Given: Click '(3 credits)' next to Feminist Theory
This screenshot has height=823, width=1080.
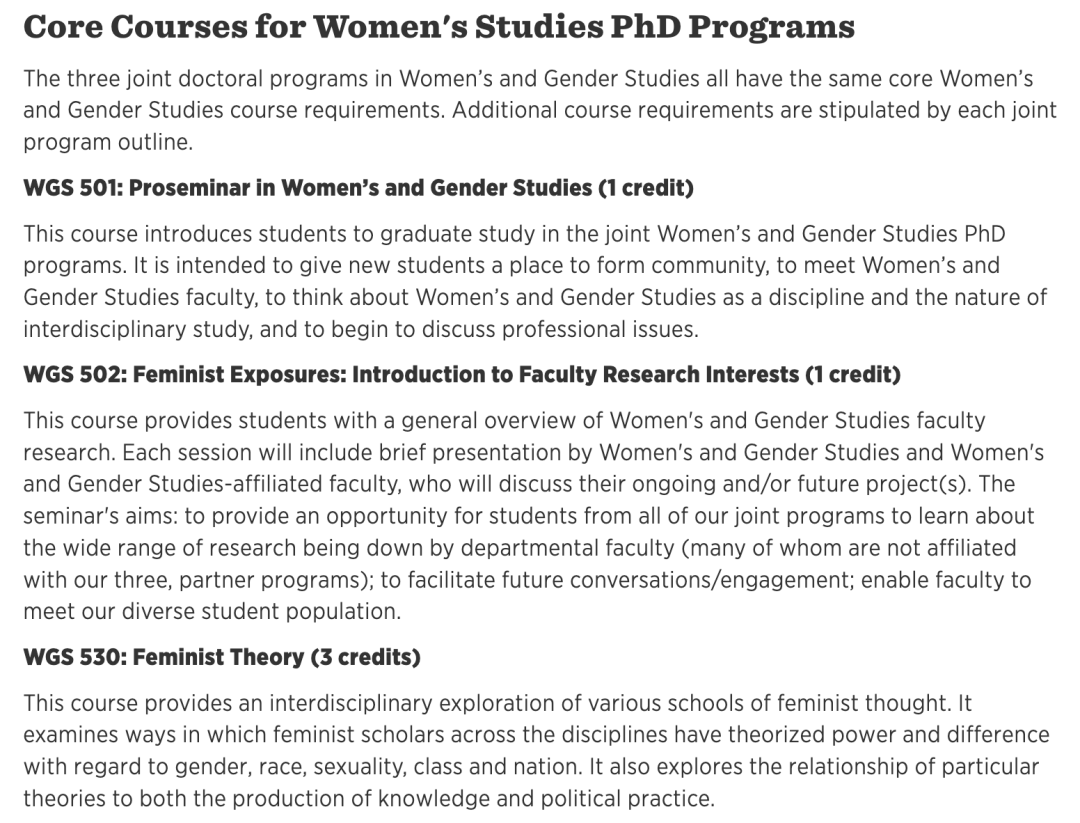Looking at the screenshot, I should 365,658.
